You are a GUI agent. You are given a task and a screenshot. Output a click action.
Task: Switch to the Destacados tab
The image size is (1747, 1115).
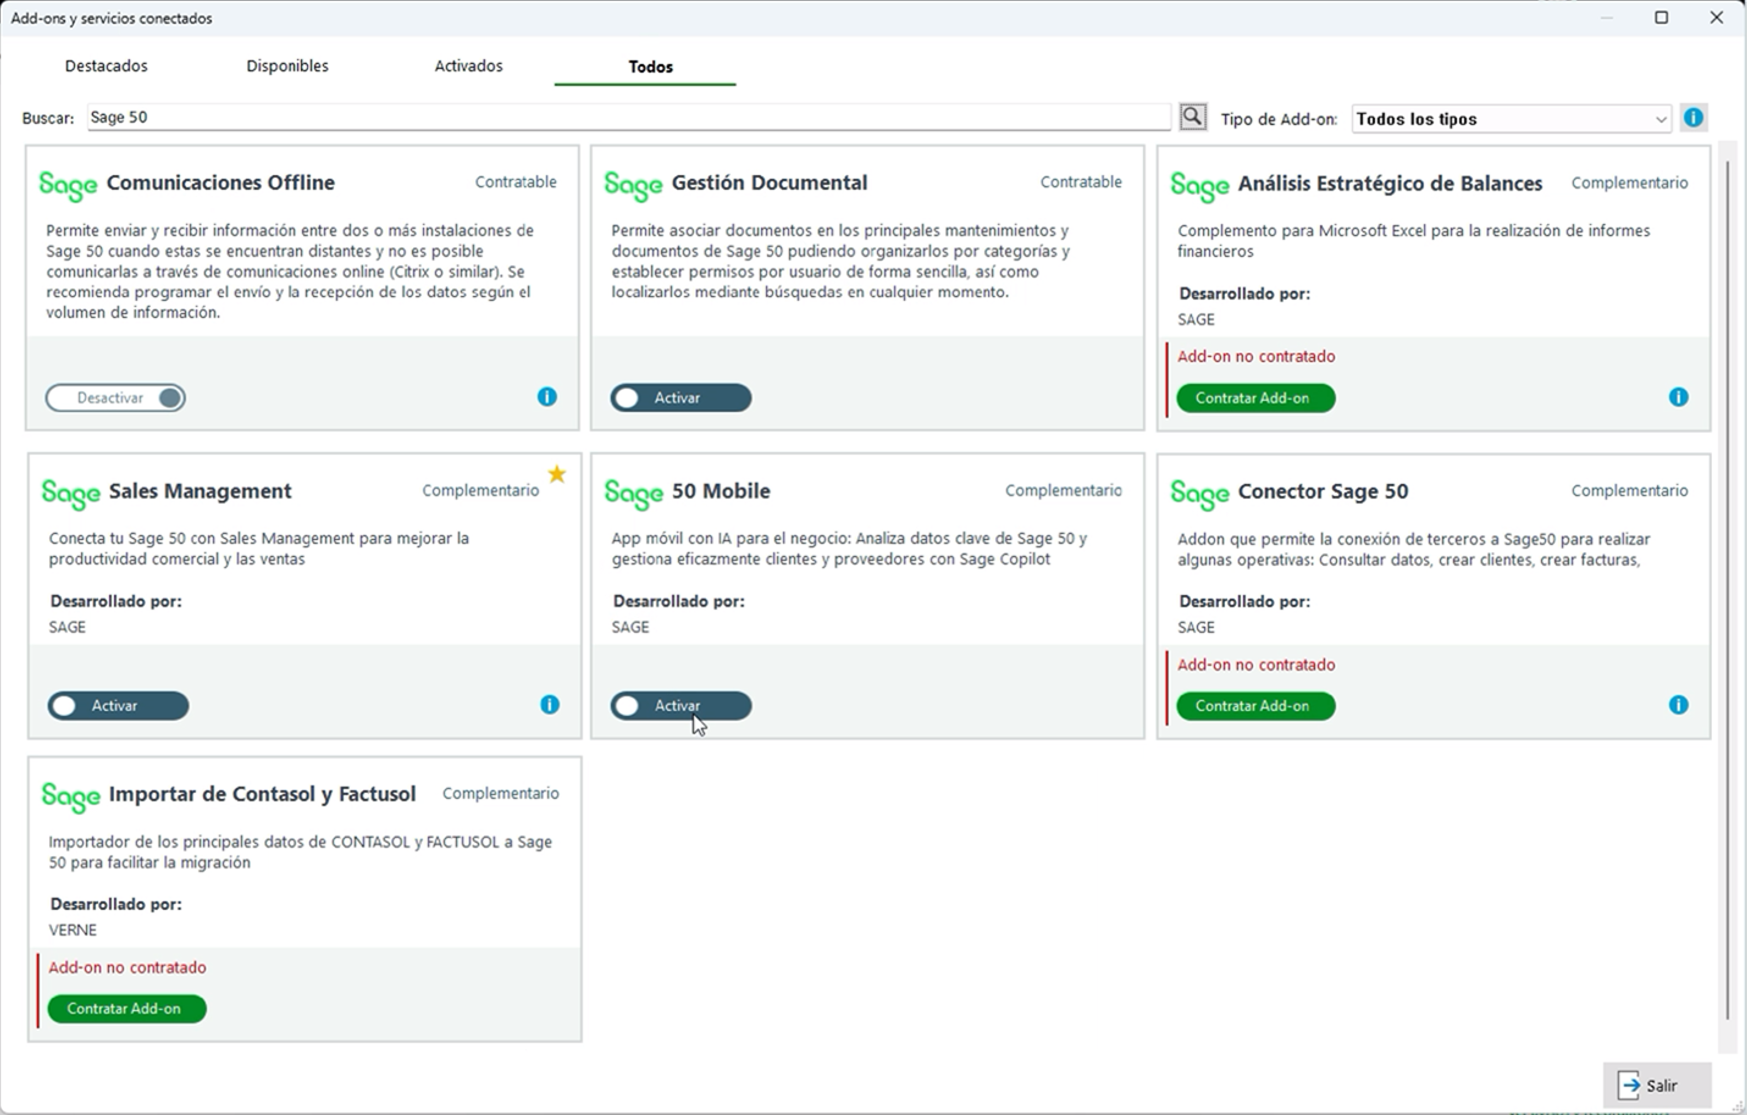106,66
